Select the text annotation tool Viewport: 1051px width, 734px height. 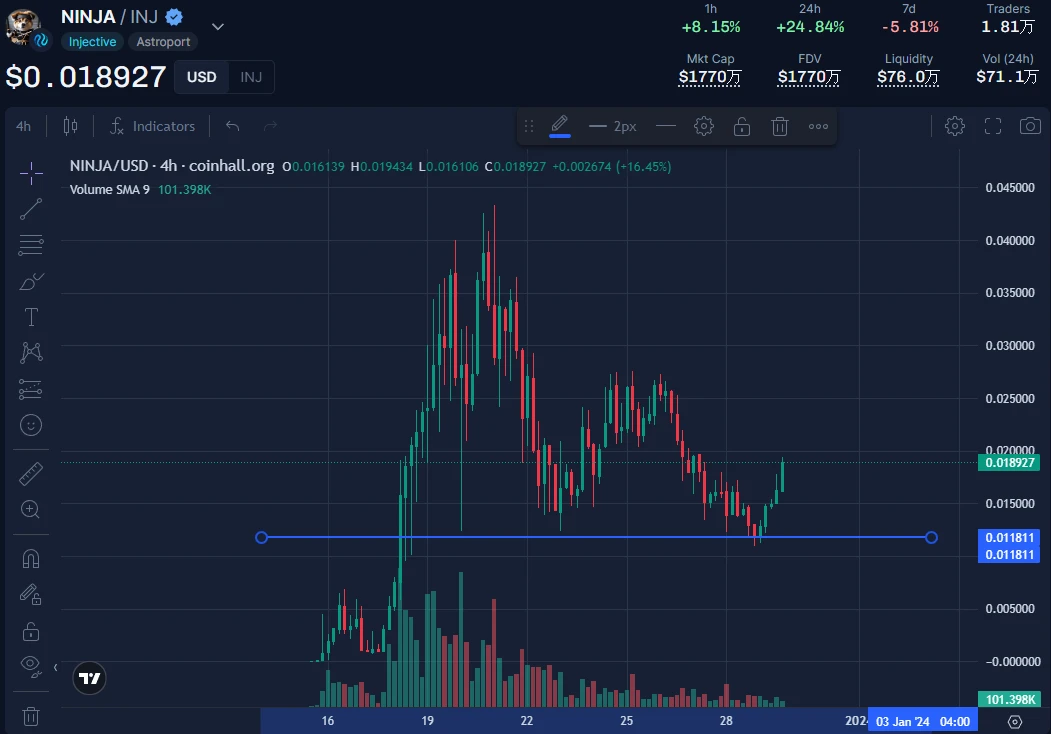point(31,317)
